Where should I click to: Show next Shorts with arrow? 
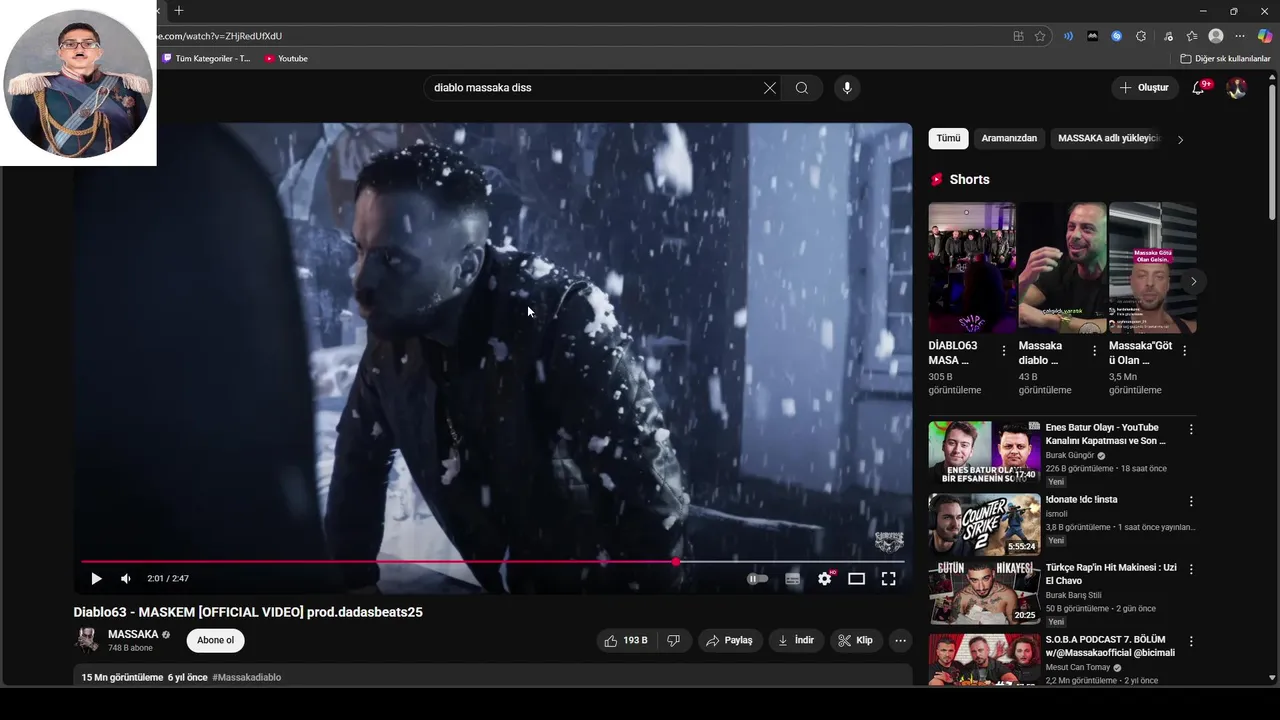(x=1193, y=281)
